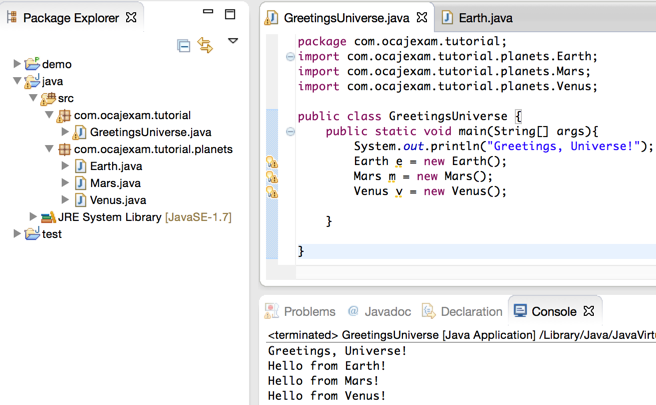
Task: Click the test project folder icon
Action: click(x=32, y=233)
